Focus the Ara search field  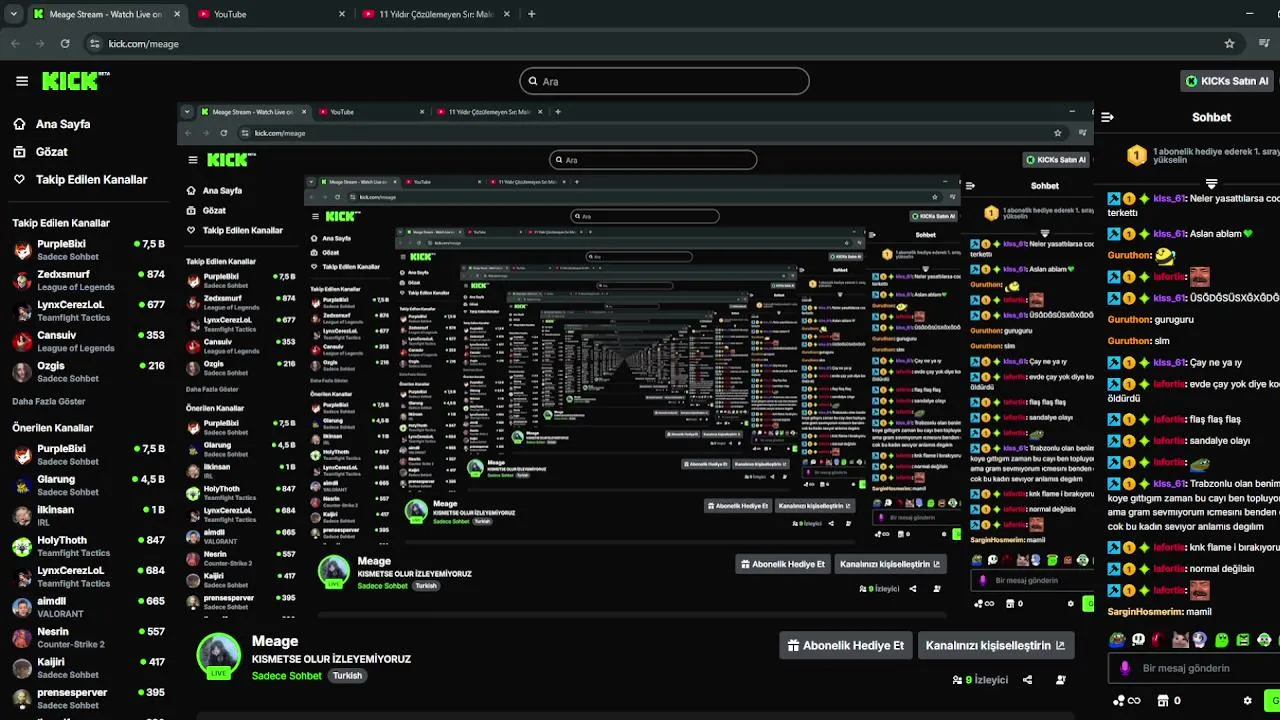pyautogui.click(x=664, y=81)
